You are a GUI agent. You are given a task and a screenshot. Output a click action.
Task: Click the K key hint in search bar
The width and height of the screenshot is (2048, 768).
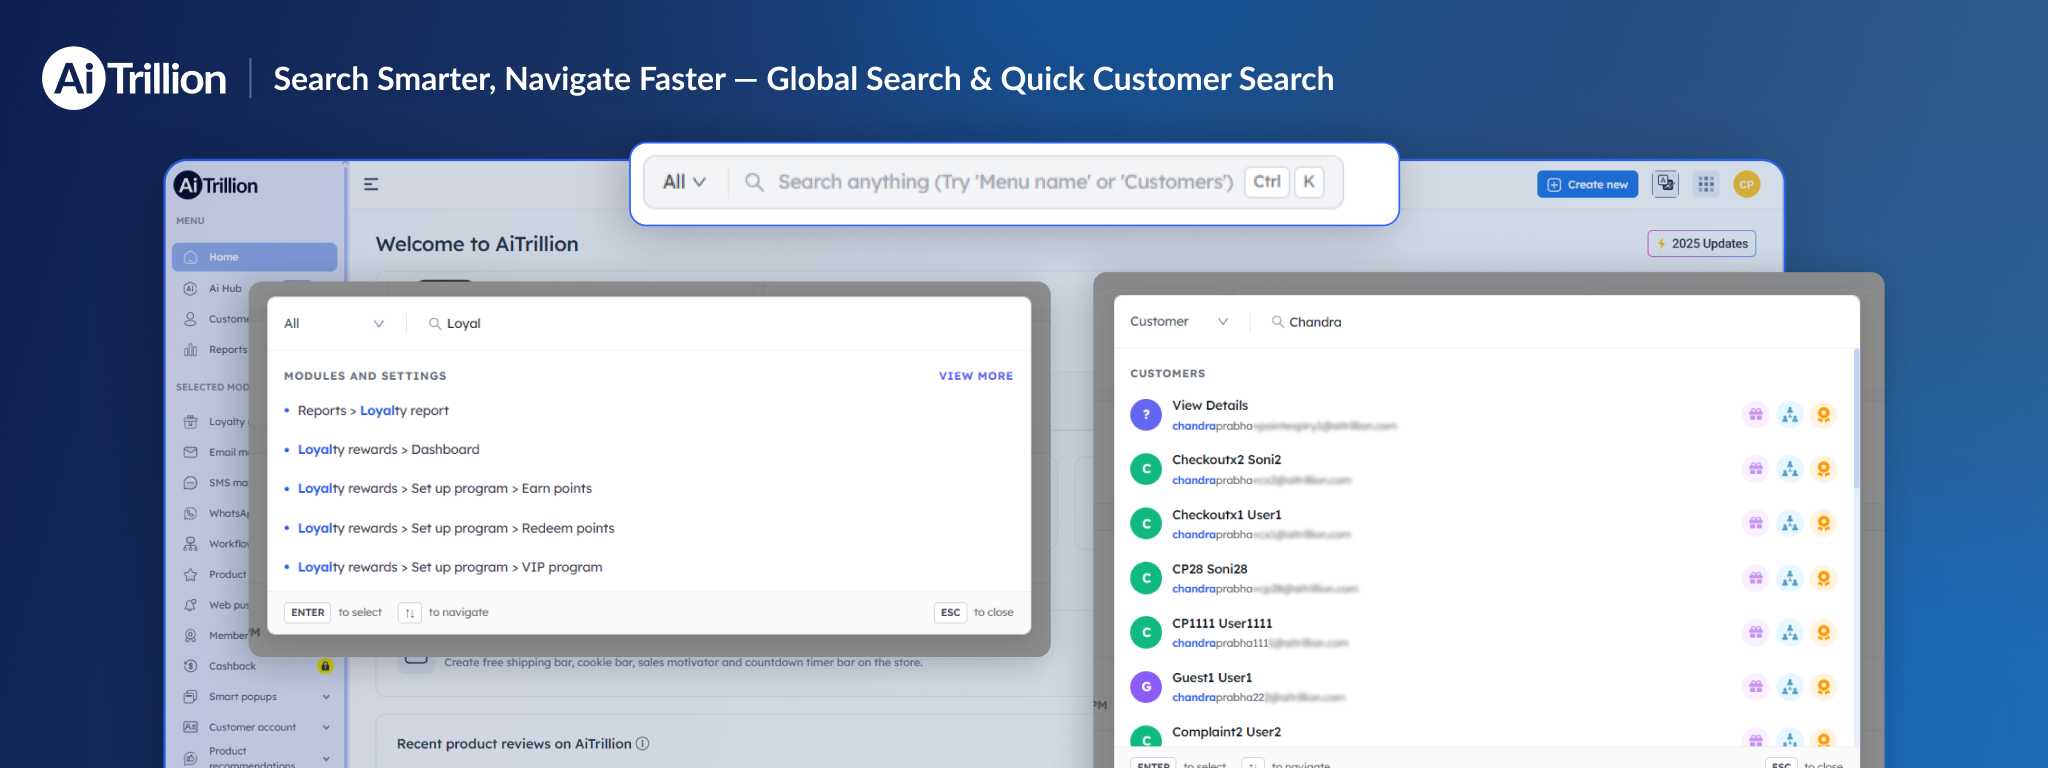pyautogui.click(x=1309, y=182)
